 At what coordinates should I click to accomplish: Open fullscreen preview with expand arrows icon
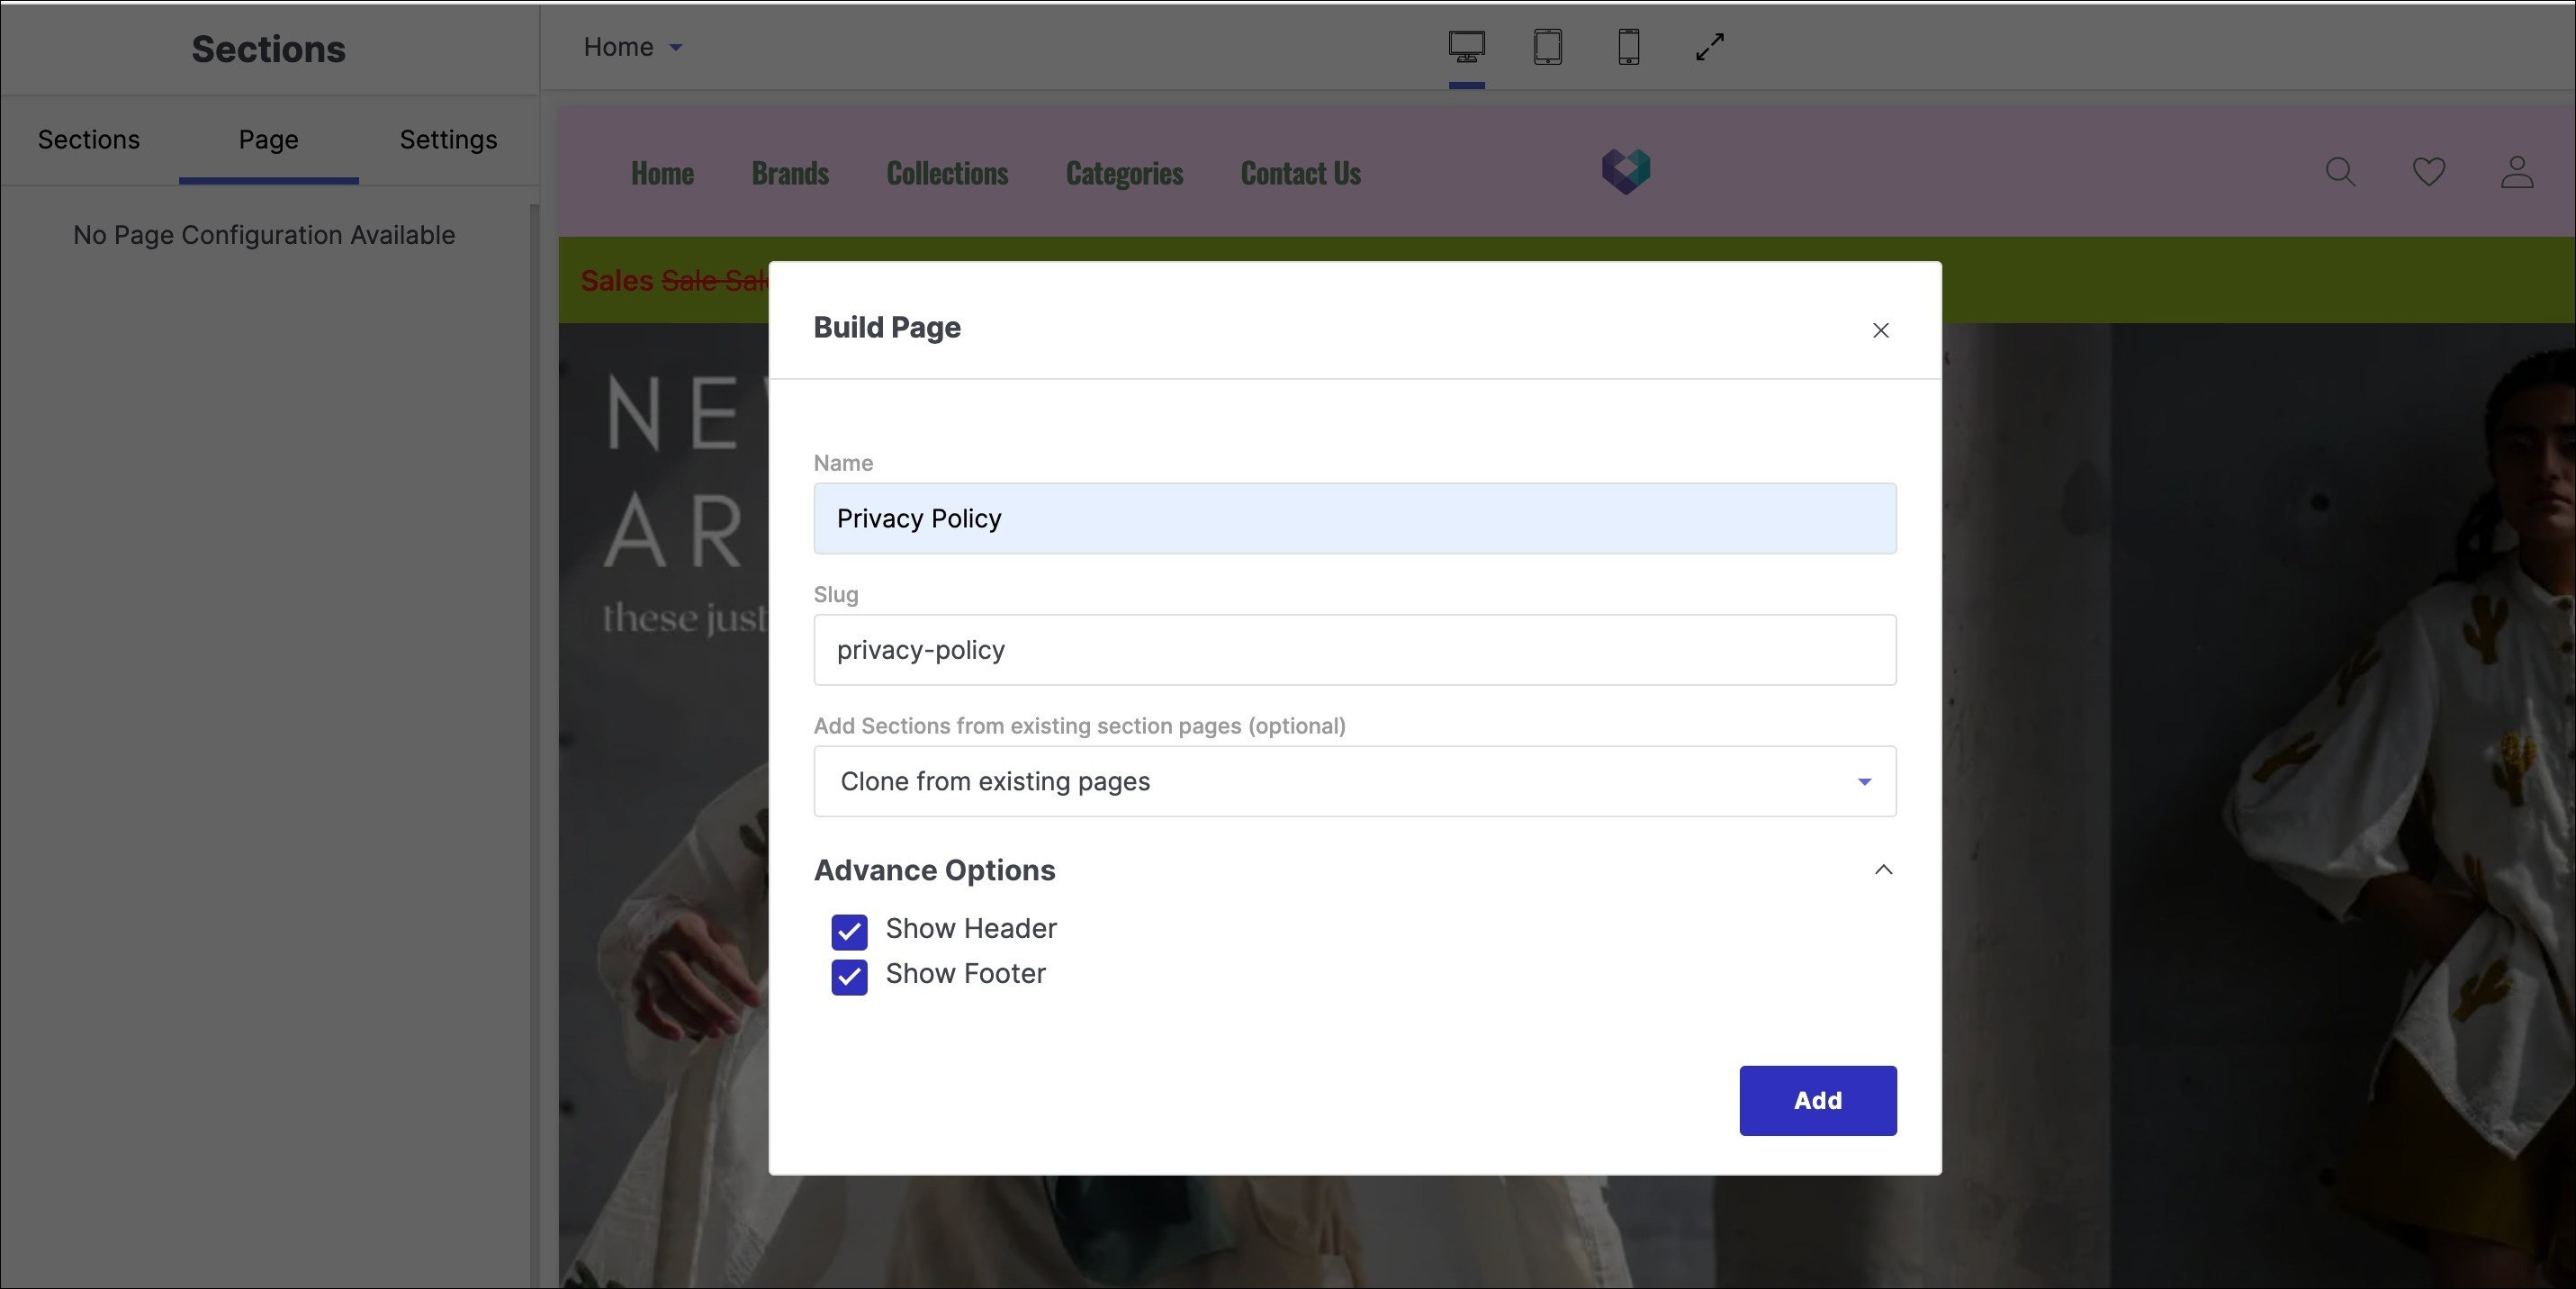click(1710, 46)
